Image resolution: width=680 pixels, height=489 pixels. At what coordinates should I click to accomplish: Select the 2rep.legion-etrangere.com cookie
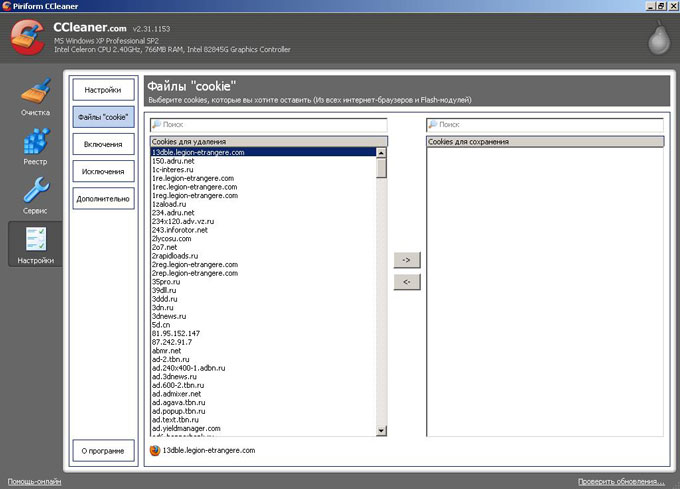click(263, 273)
